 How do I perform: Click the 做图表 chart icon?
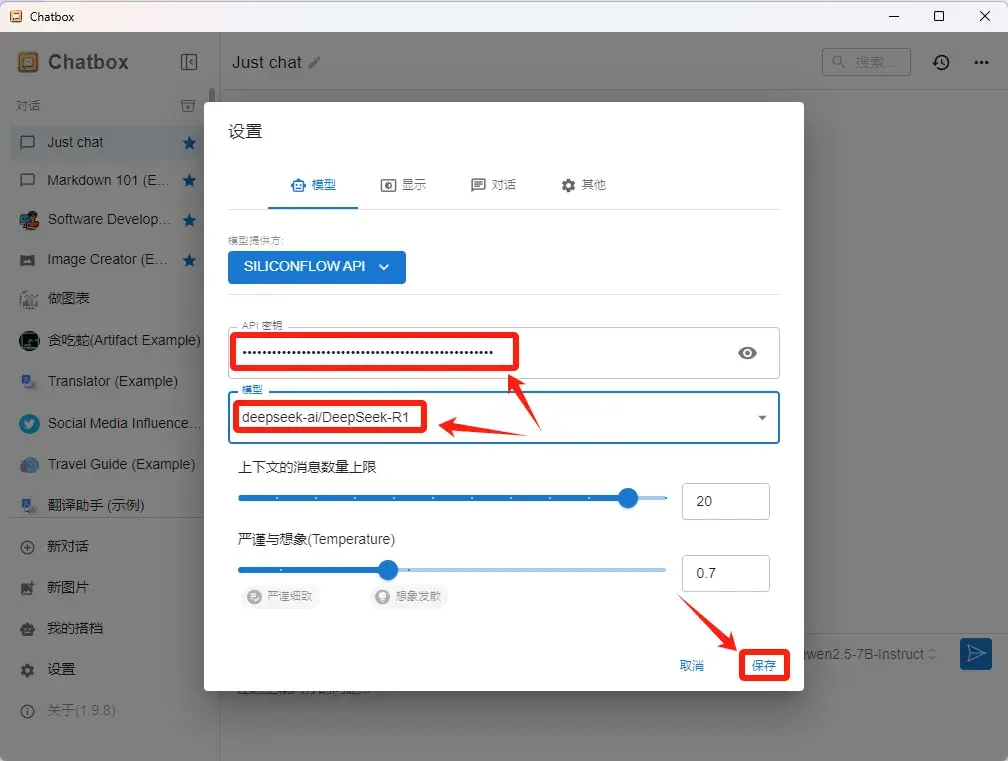click(29, 299)
